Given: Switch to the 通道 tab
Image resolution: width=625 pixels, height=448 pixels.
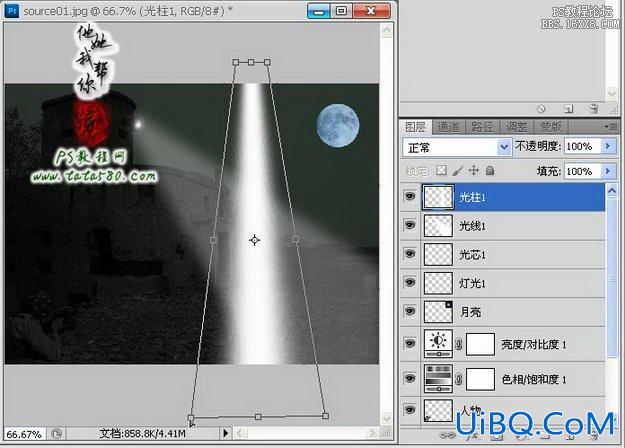Looking at the screenshot, I should point(448,127).
